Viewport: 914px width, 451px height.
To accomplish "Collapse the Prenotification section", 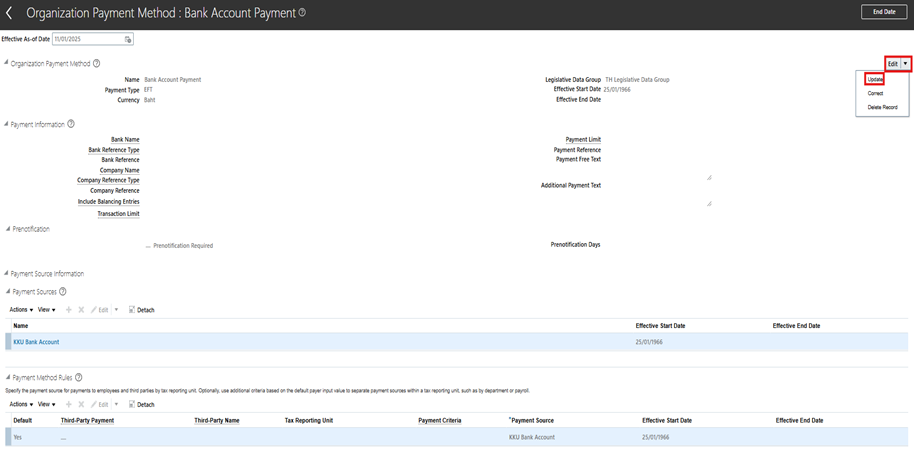I will (x=6, y=229).
